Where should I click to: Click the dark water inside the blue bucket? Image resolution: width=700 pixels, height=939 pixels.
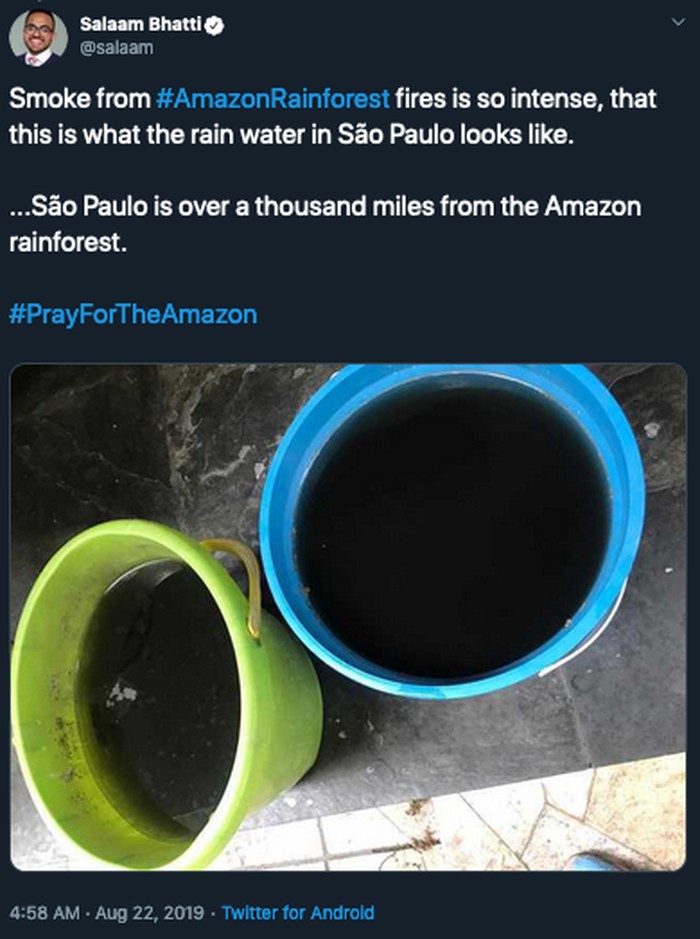pos(450,530)
